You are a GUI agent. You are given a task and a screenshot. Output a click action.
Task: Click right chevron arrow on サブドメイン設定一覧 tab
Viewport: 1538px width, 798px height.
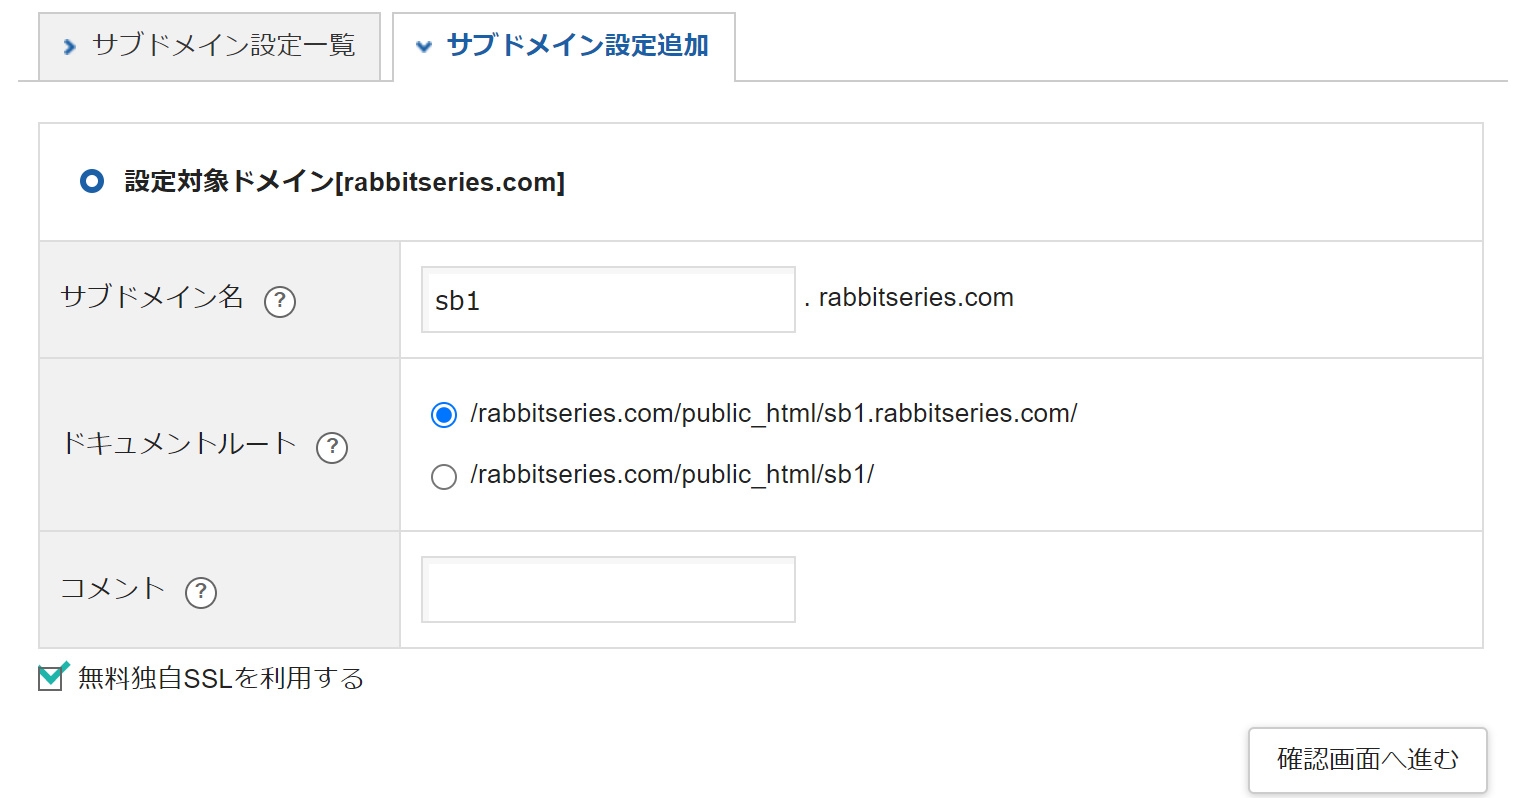click(x=69, y=47)
